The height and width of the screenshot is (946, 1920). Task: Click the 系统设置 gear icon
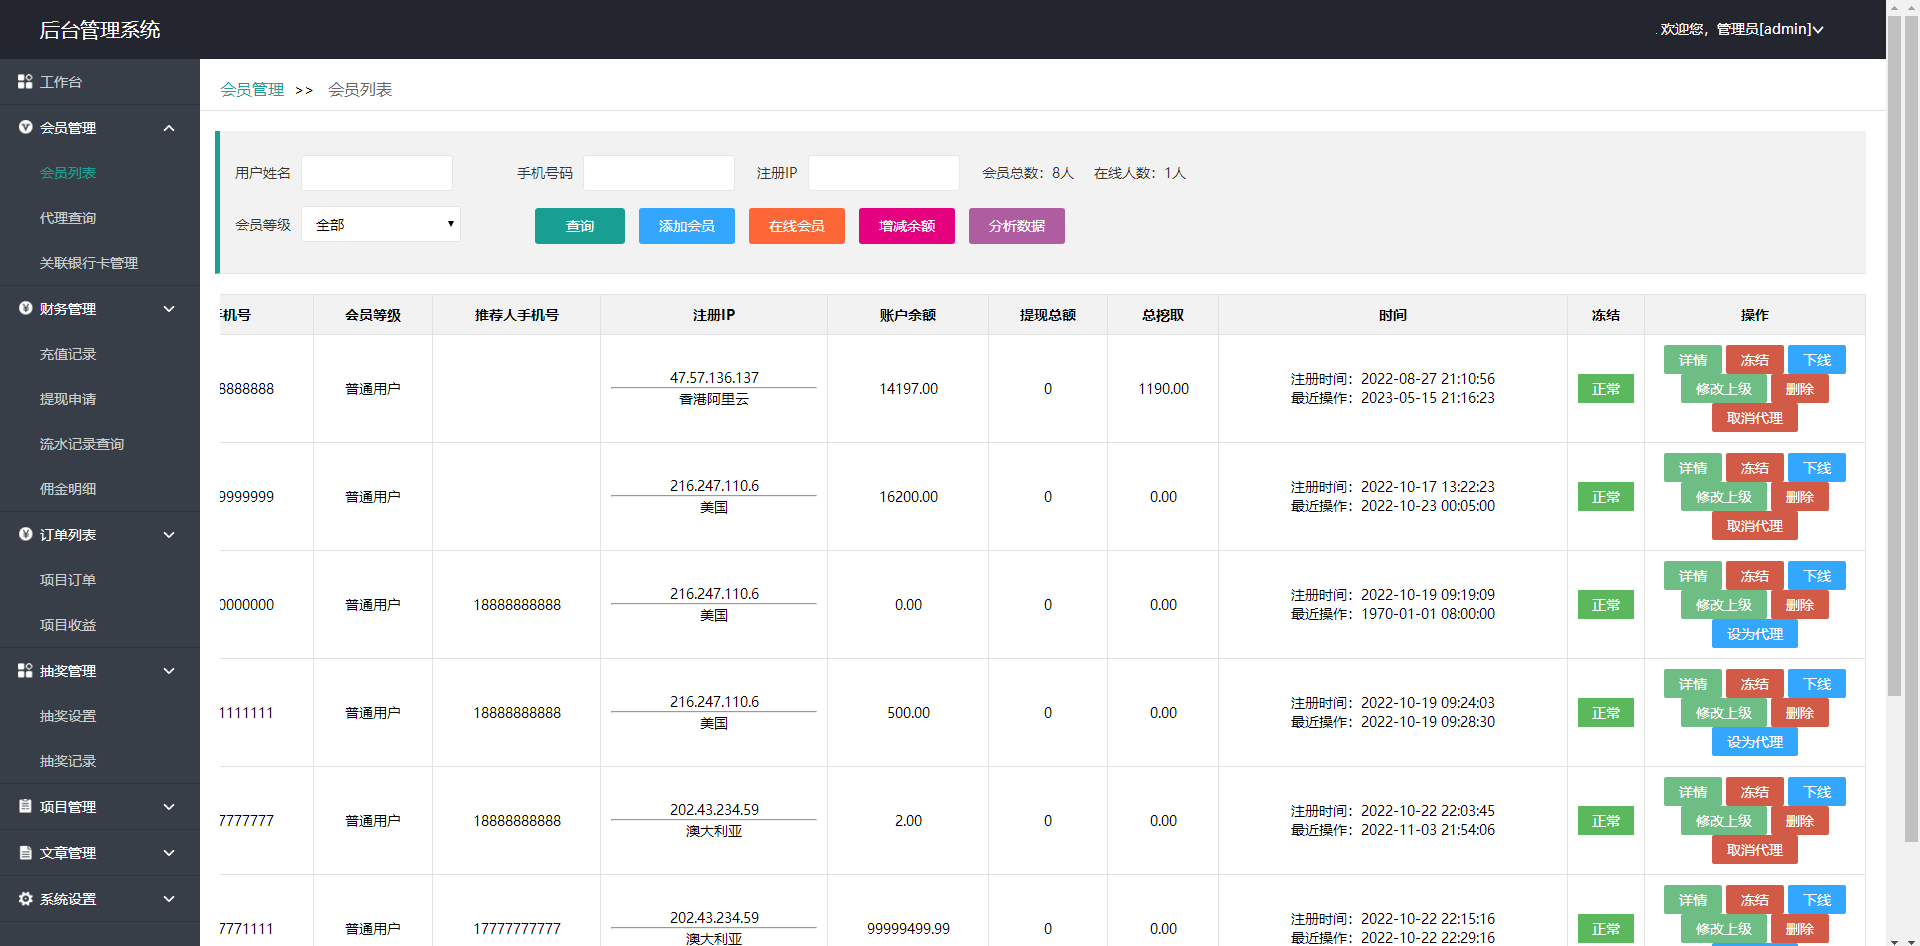pos(25,899)
